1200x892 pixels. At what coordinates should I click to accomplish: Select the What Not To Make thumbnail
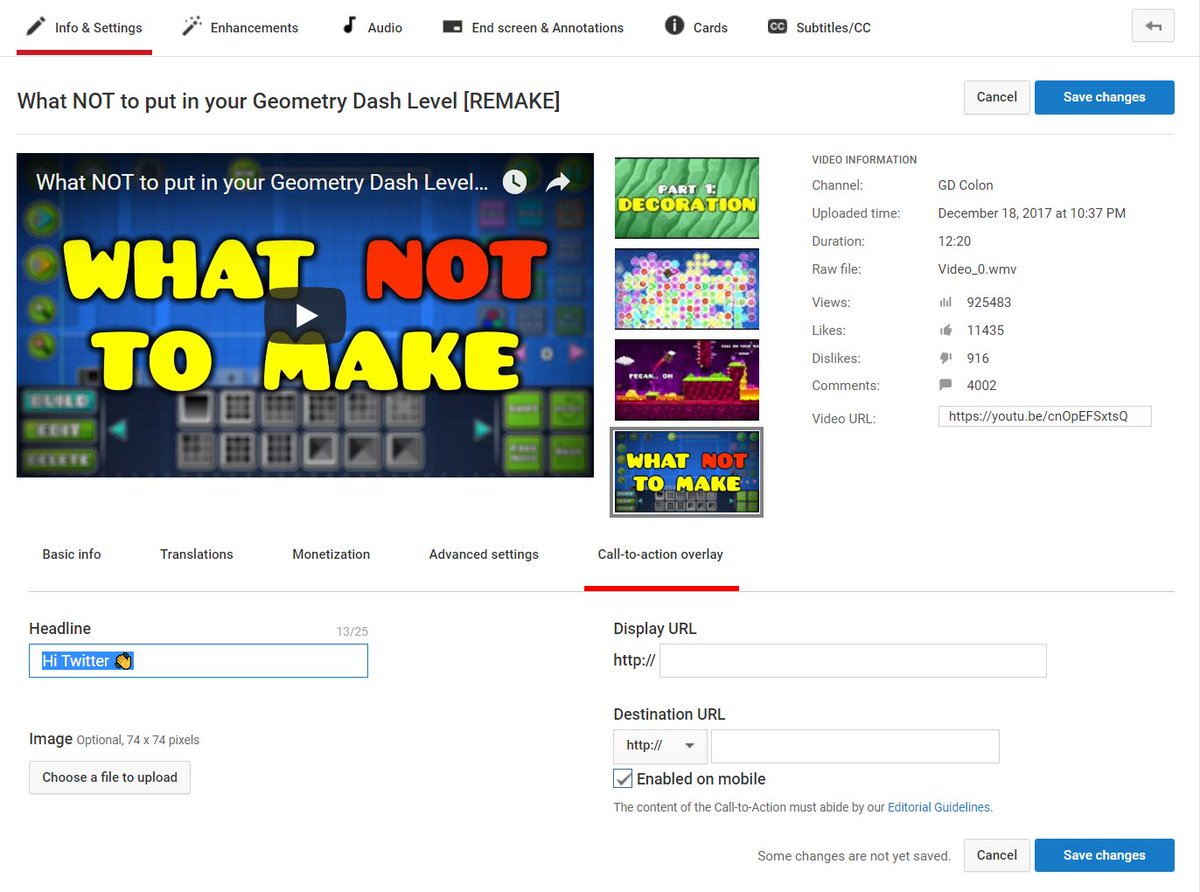686,472
